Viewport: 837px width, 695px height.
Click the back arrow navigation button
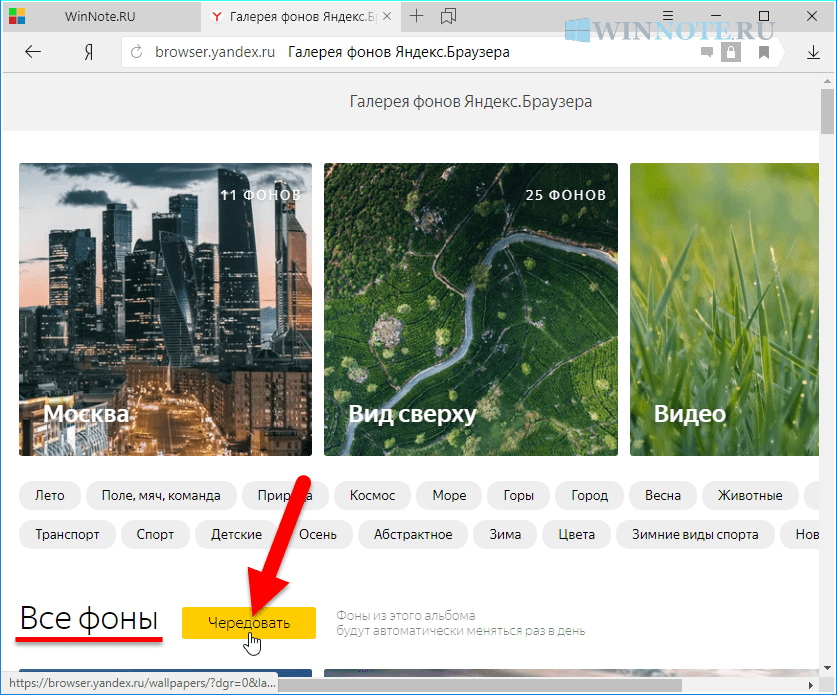[x=33, y=52]
